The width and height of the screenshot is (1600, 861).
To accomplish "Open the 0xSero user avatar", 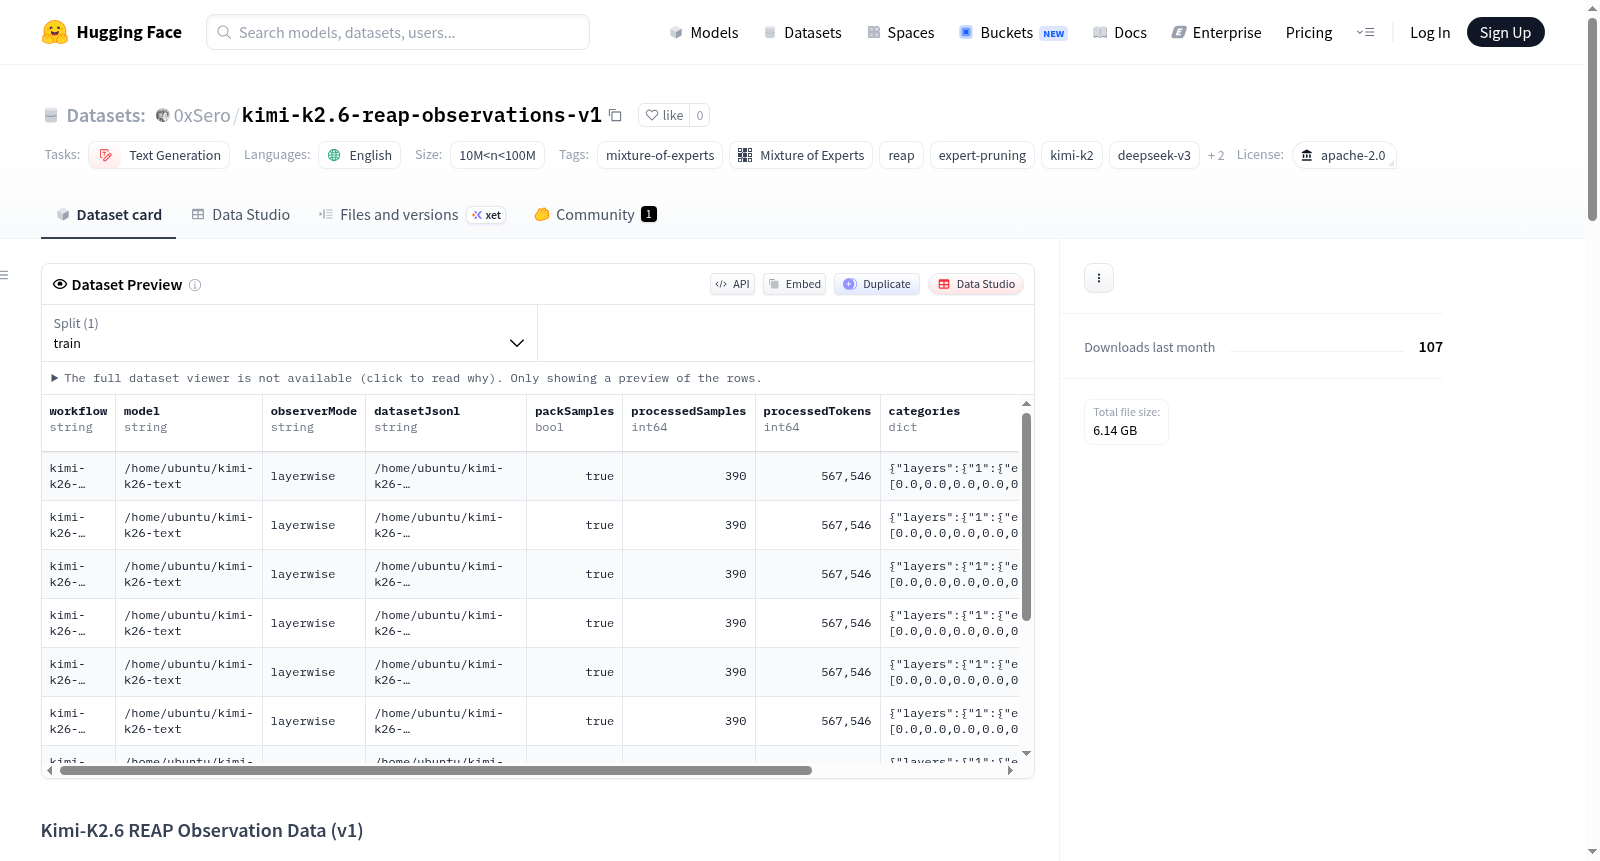I will [162, 115].
